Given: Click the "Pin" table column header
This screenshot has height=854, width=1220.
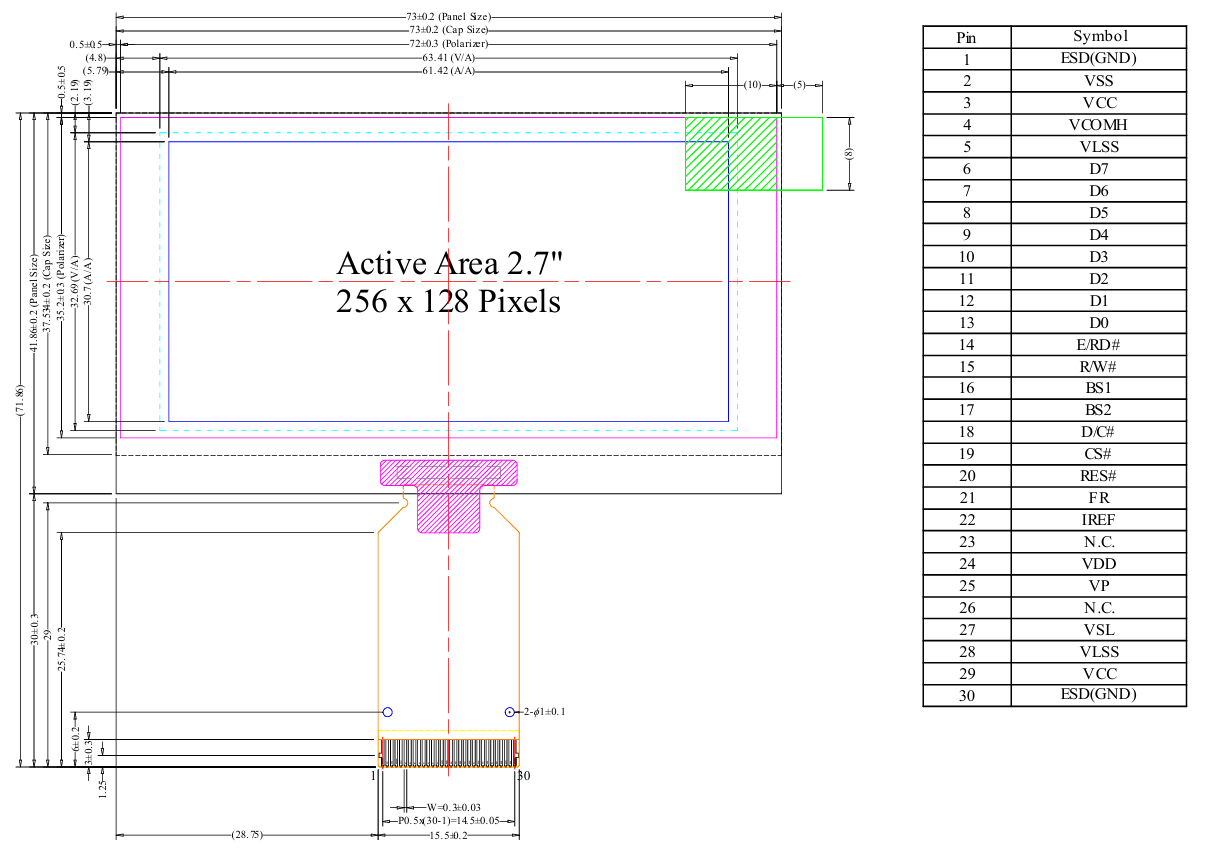Looking at the screenshot, I should (966, 37).
